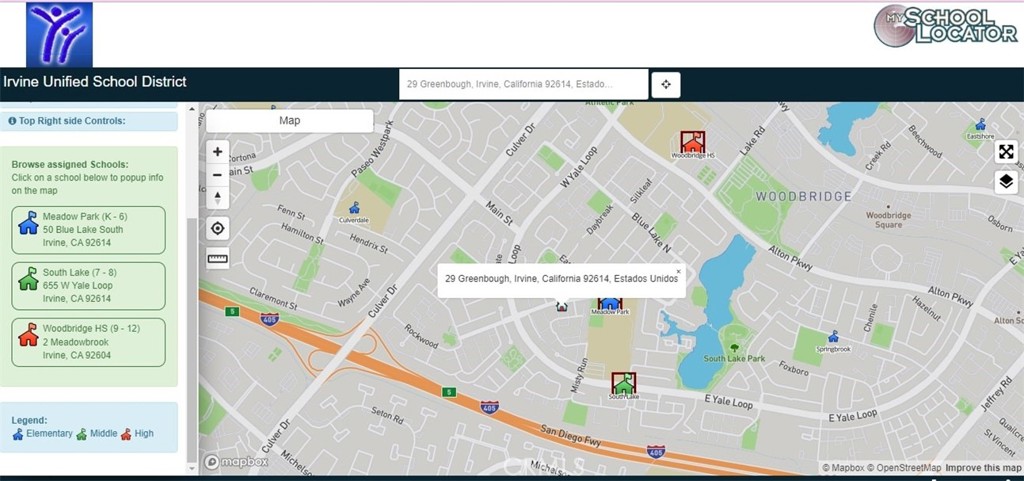Reset map bearing with compass button
The image size is (1024, 481).
tap(218, 197)
